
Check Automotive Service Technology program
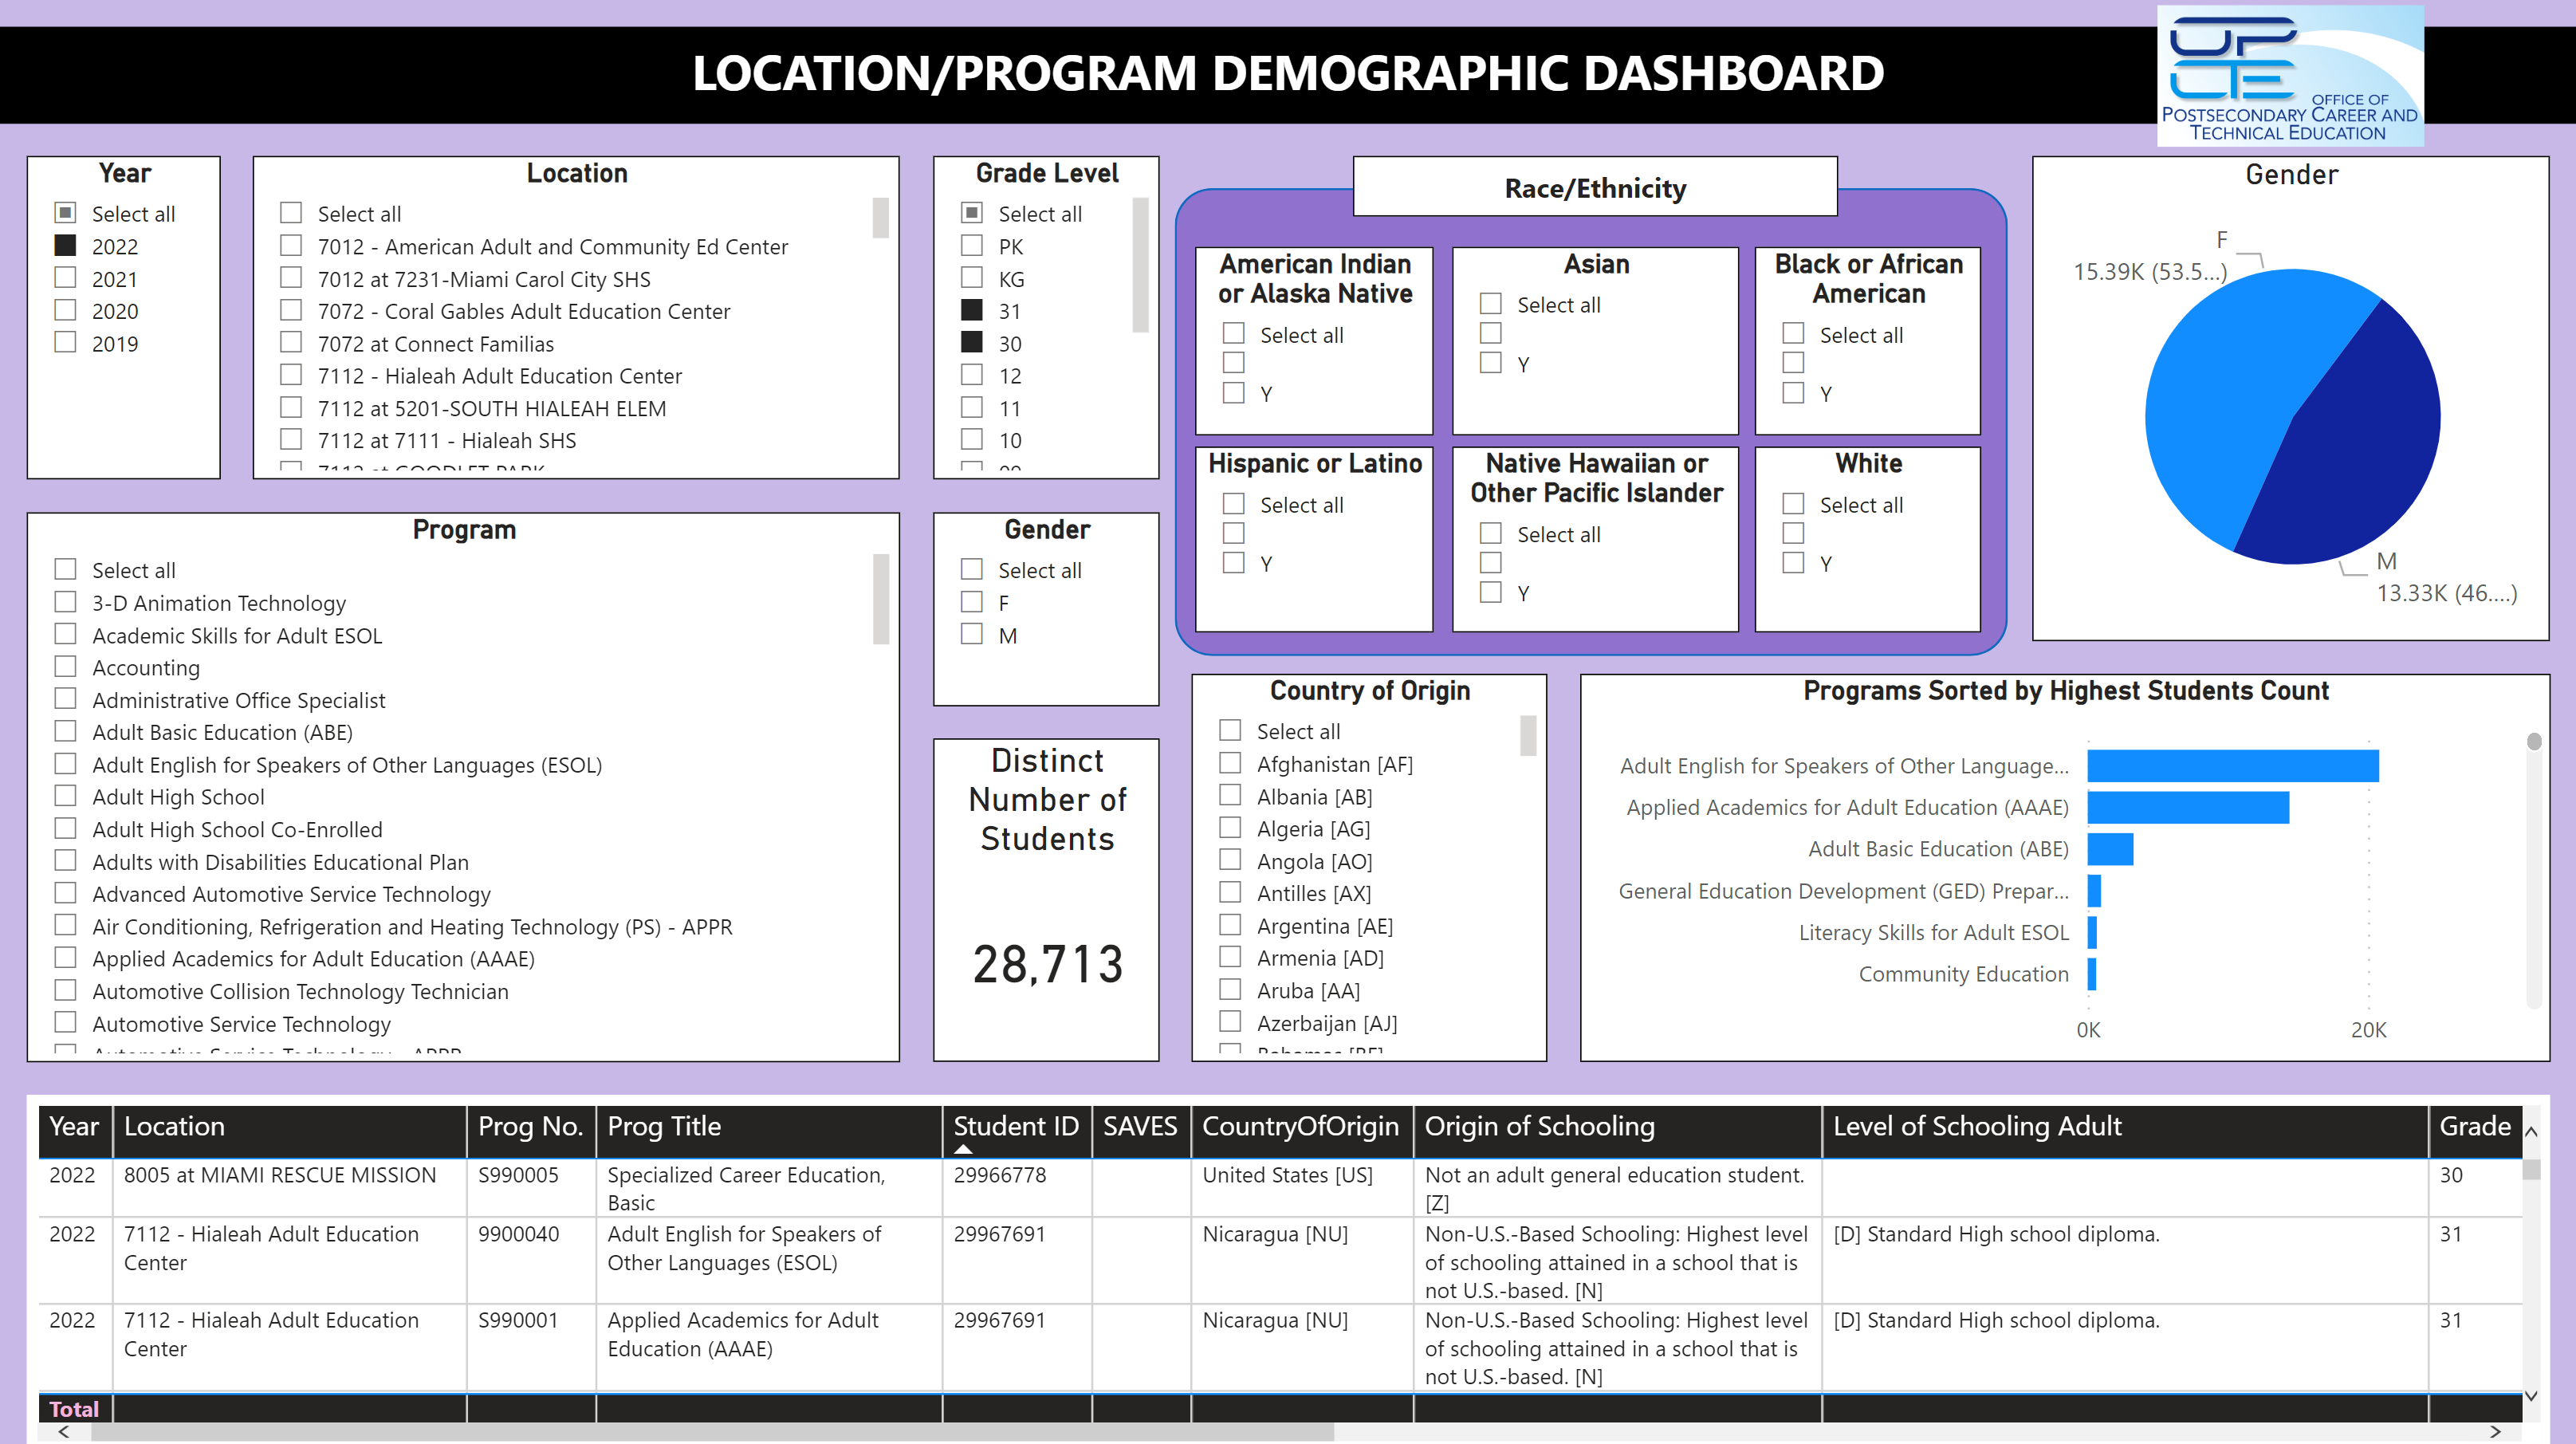coord(66,1022)
